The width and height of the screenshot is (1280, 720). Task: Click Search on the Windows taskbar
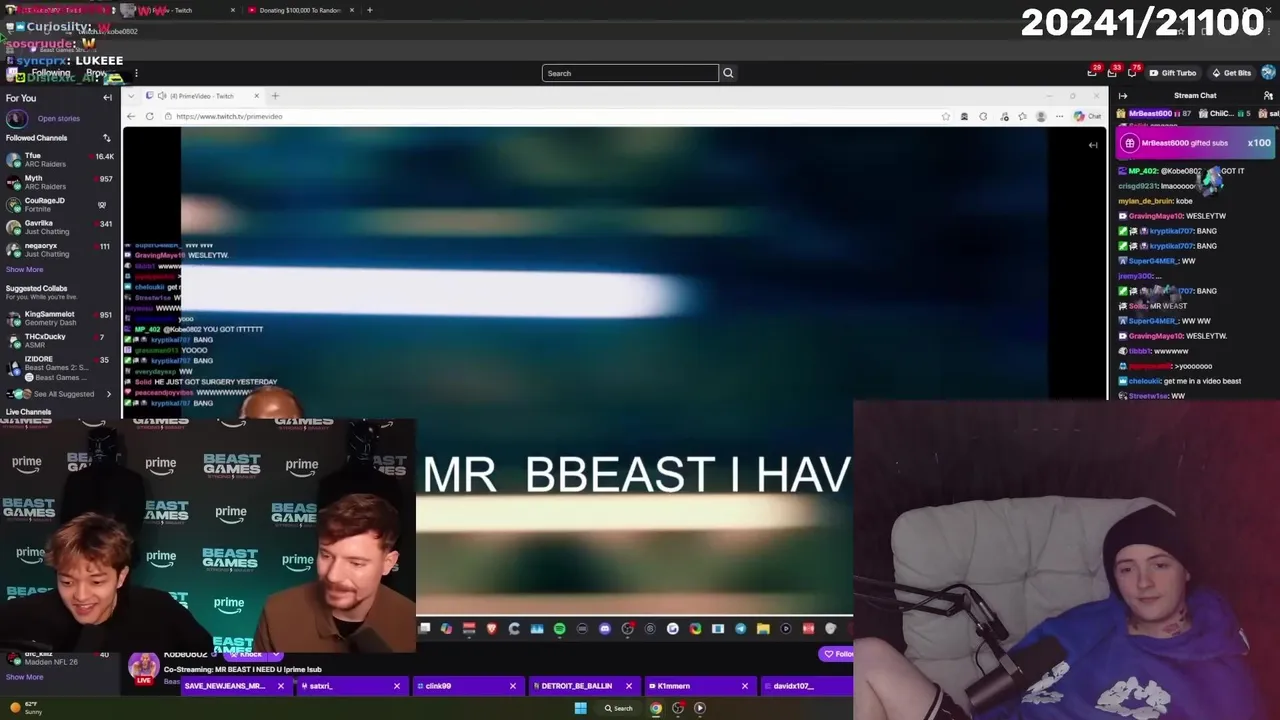click(x=618, y=708)
